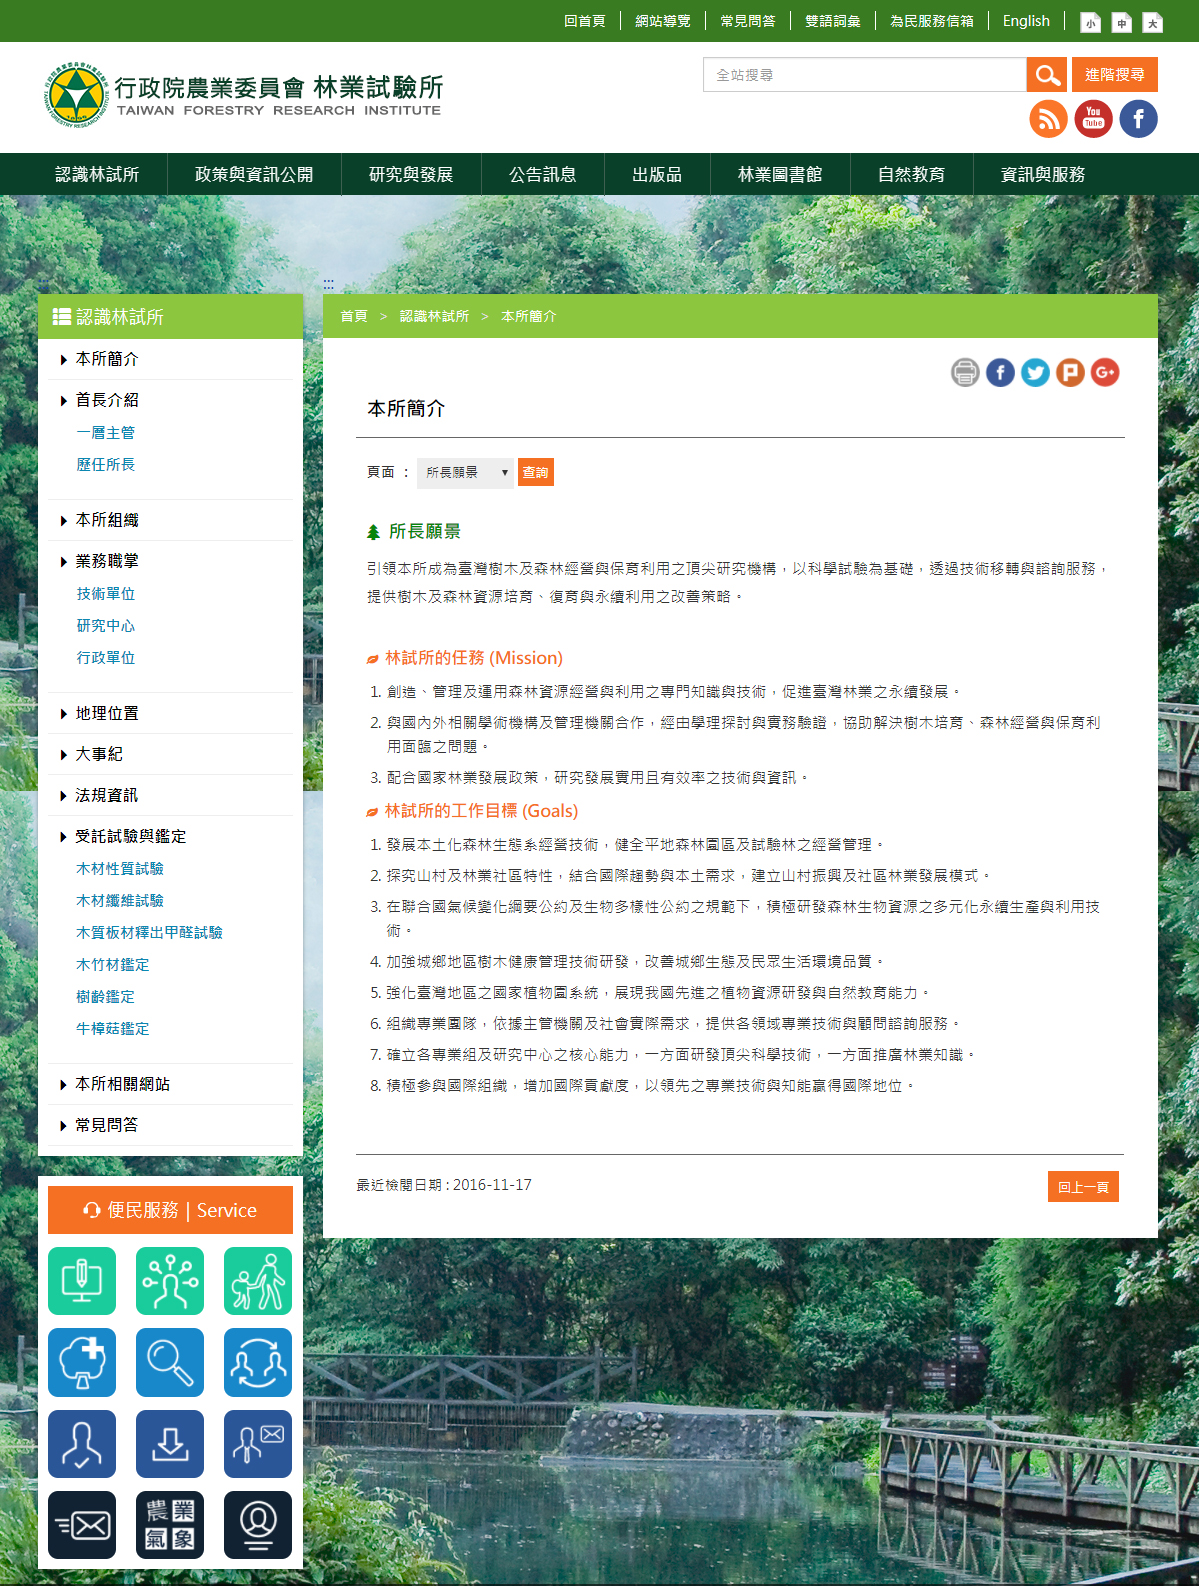Click the RSS feed icon
The width and height of the screenshot is (1199, 1586).
tap(1048, 119)
